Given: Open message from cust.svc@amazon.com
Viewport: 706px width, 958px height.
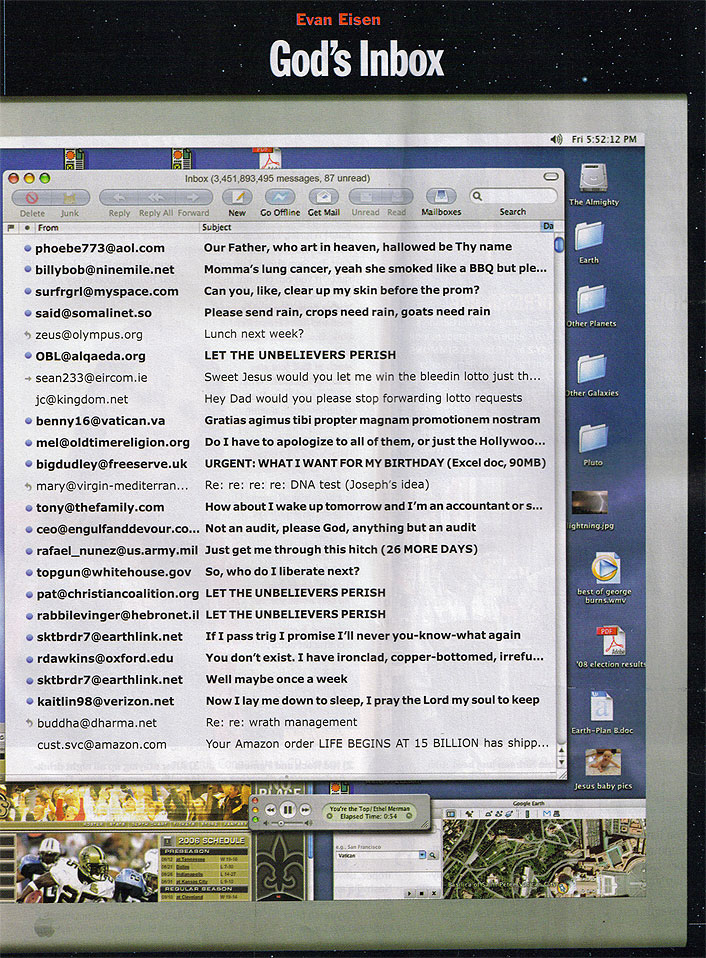Looking at the screenshot, I should pyautogui.click(x=280, y=744).
